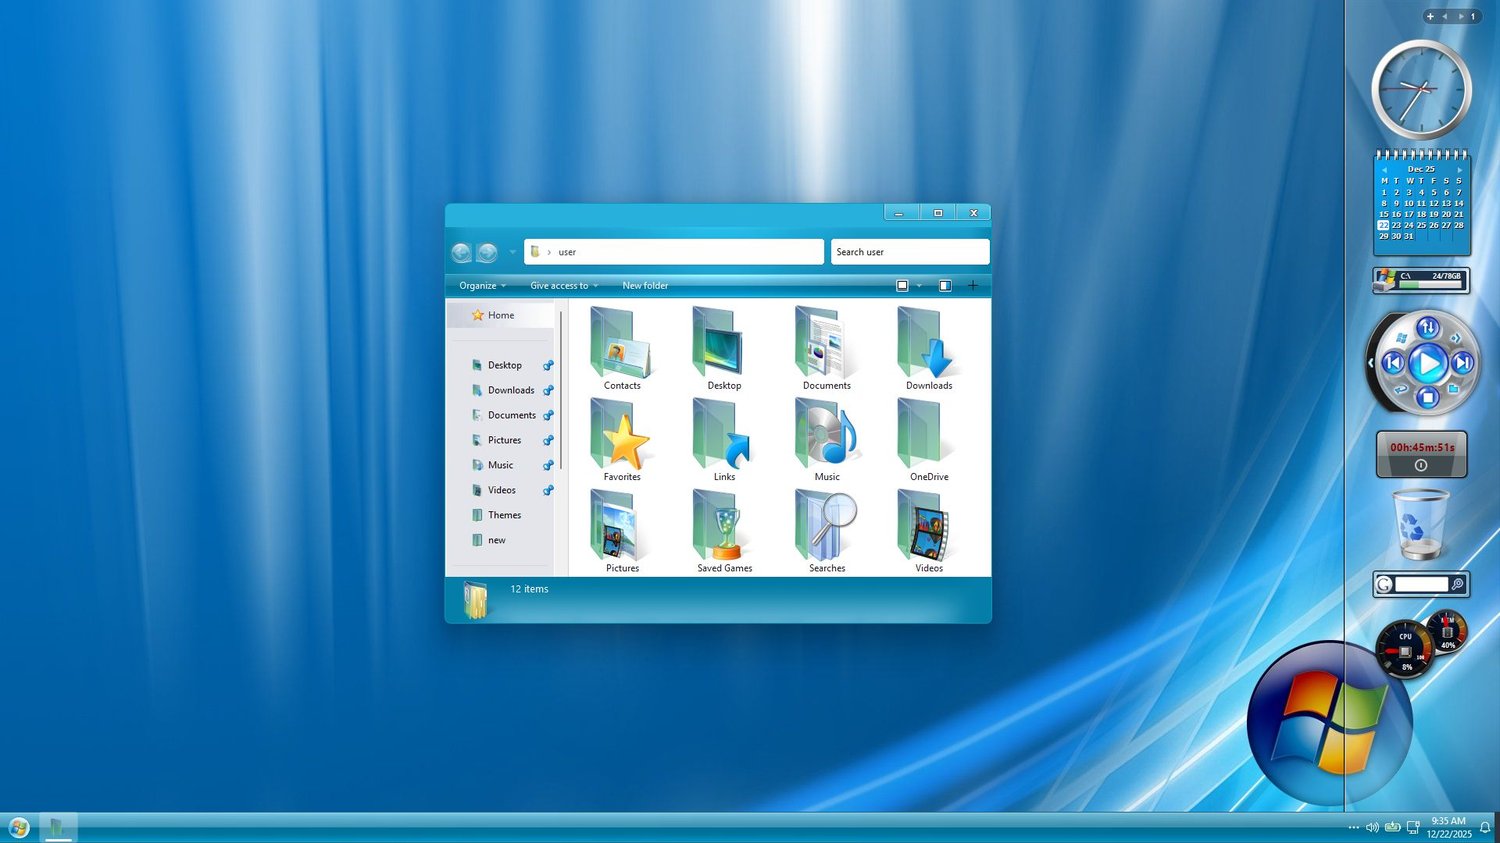
Task: Click the File Explorer taskbar button
Action: pos(58,827)
